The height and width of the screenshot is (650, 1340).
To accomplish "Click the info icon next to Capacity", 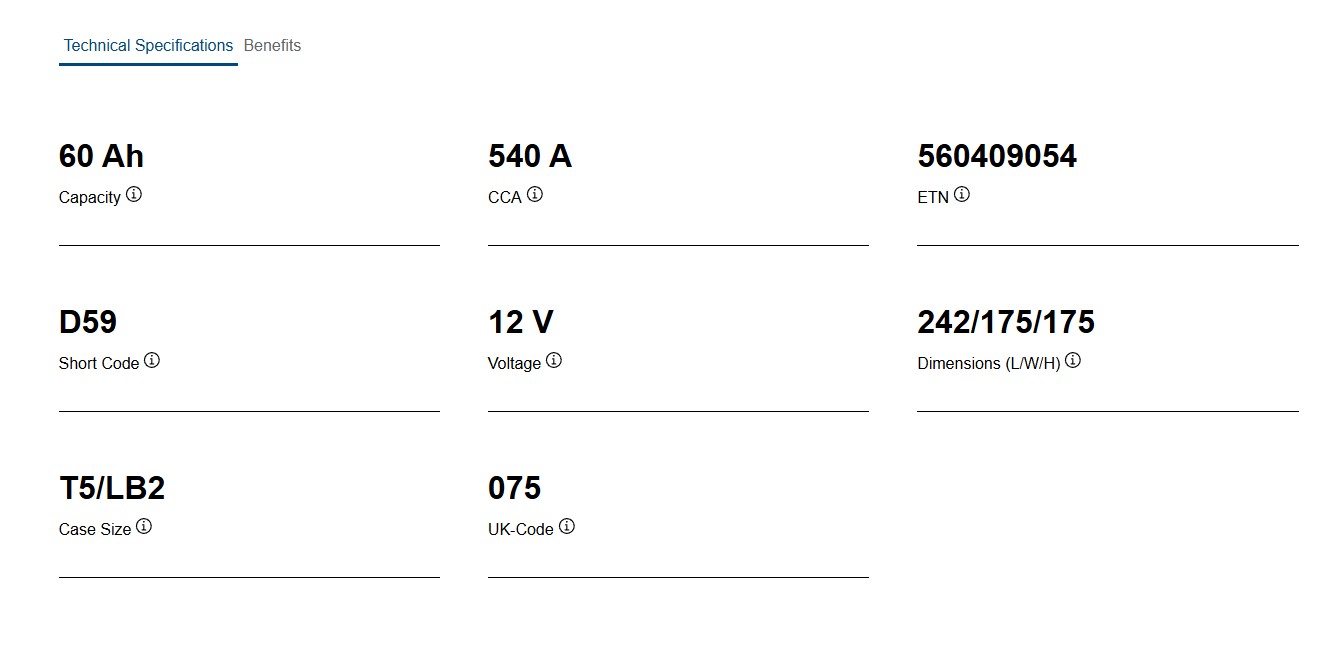I will 134,194.
